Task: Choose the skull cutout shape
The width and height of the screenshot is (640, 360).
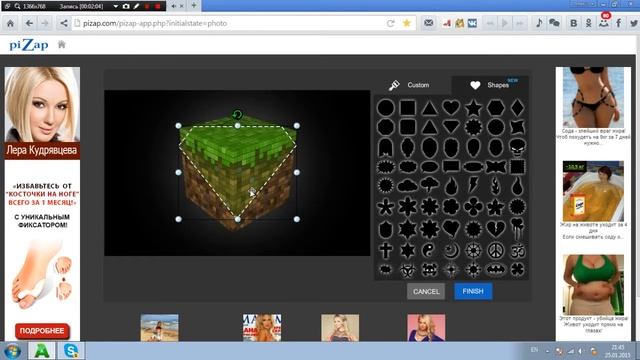Action: point(517,147)
